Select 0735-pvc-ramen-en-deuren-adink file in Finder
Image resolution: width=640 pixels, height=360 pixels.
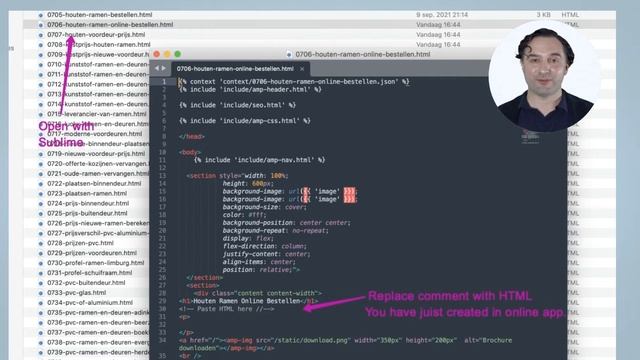[98, 313]
